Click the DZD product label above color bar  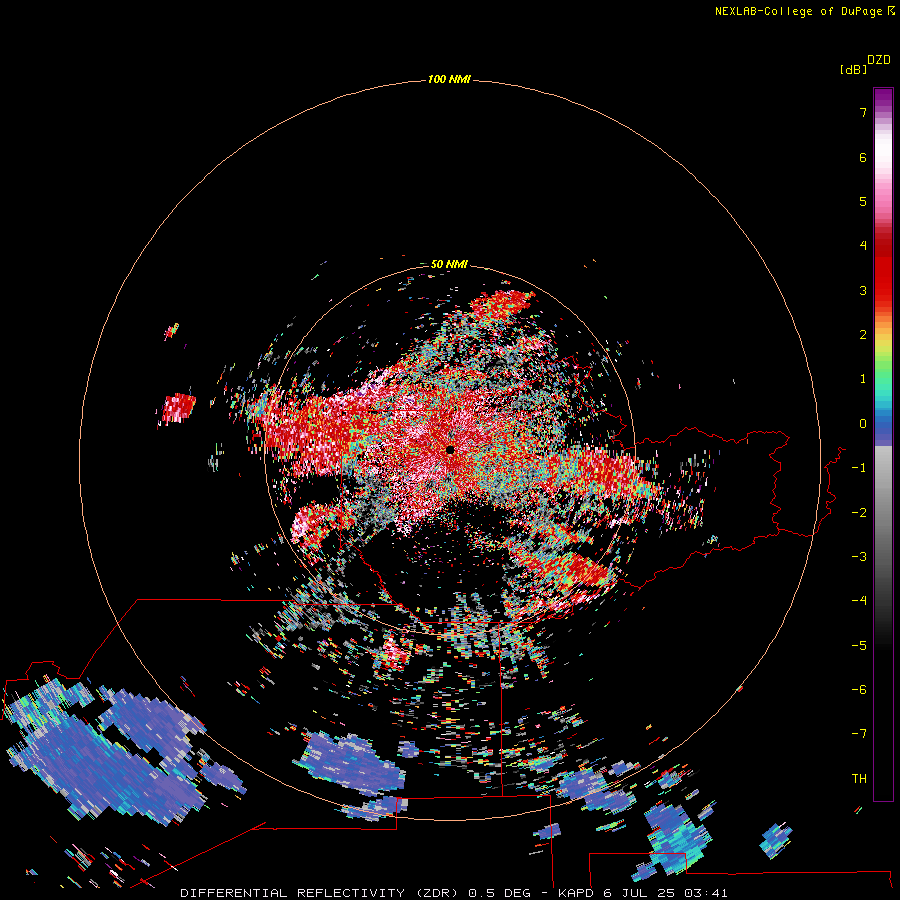(879, 60)
